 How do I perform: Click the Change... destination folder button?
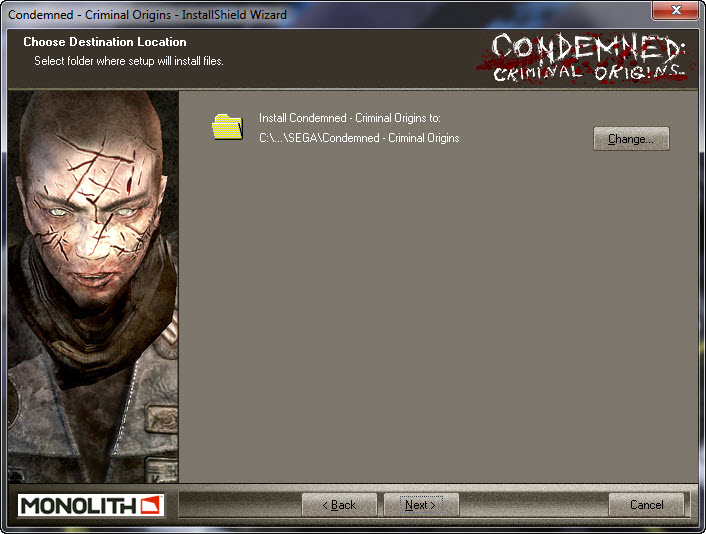tap(631, 139)
